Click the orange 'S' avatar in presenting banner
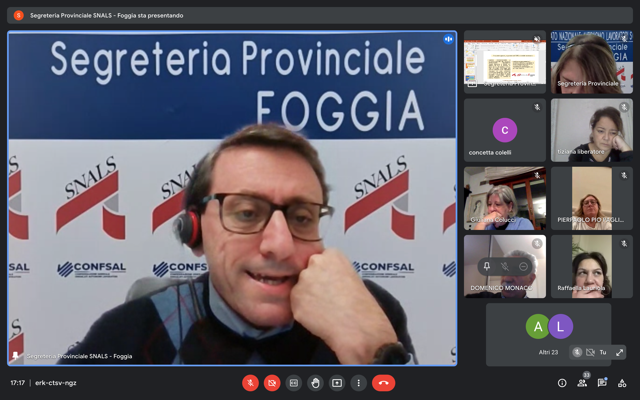 click(18, 16)
